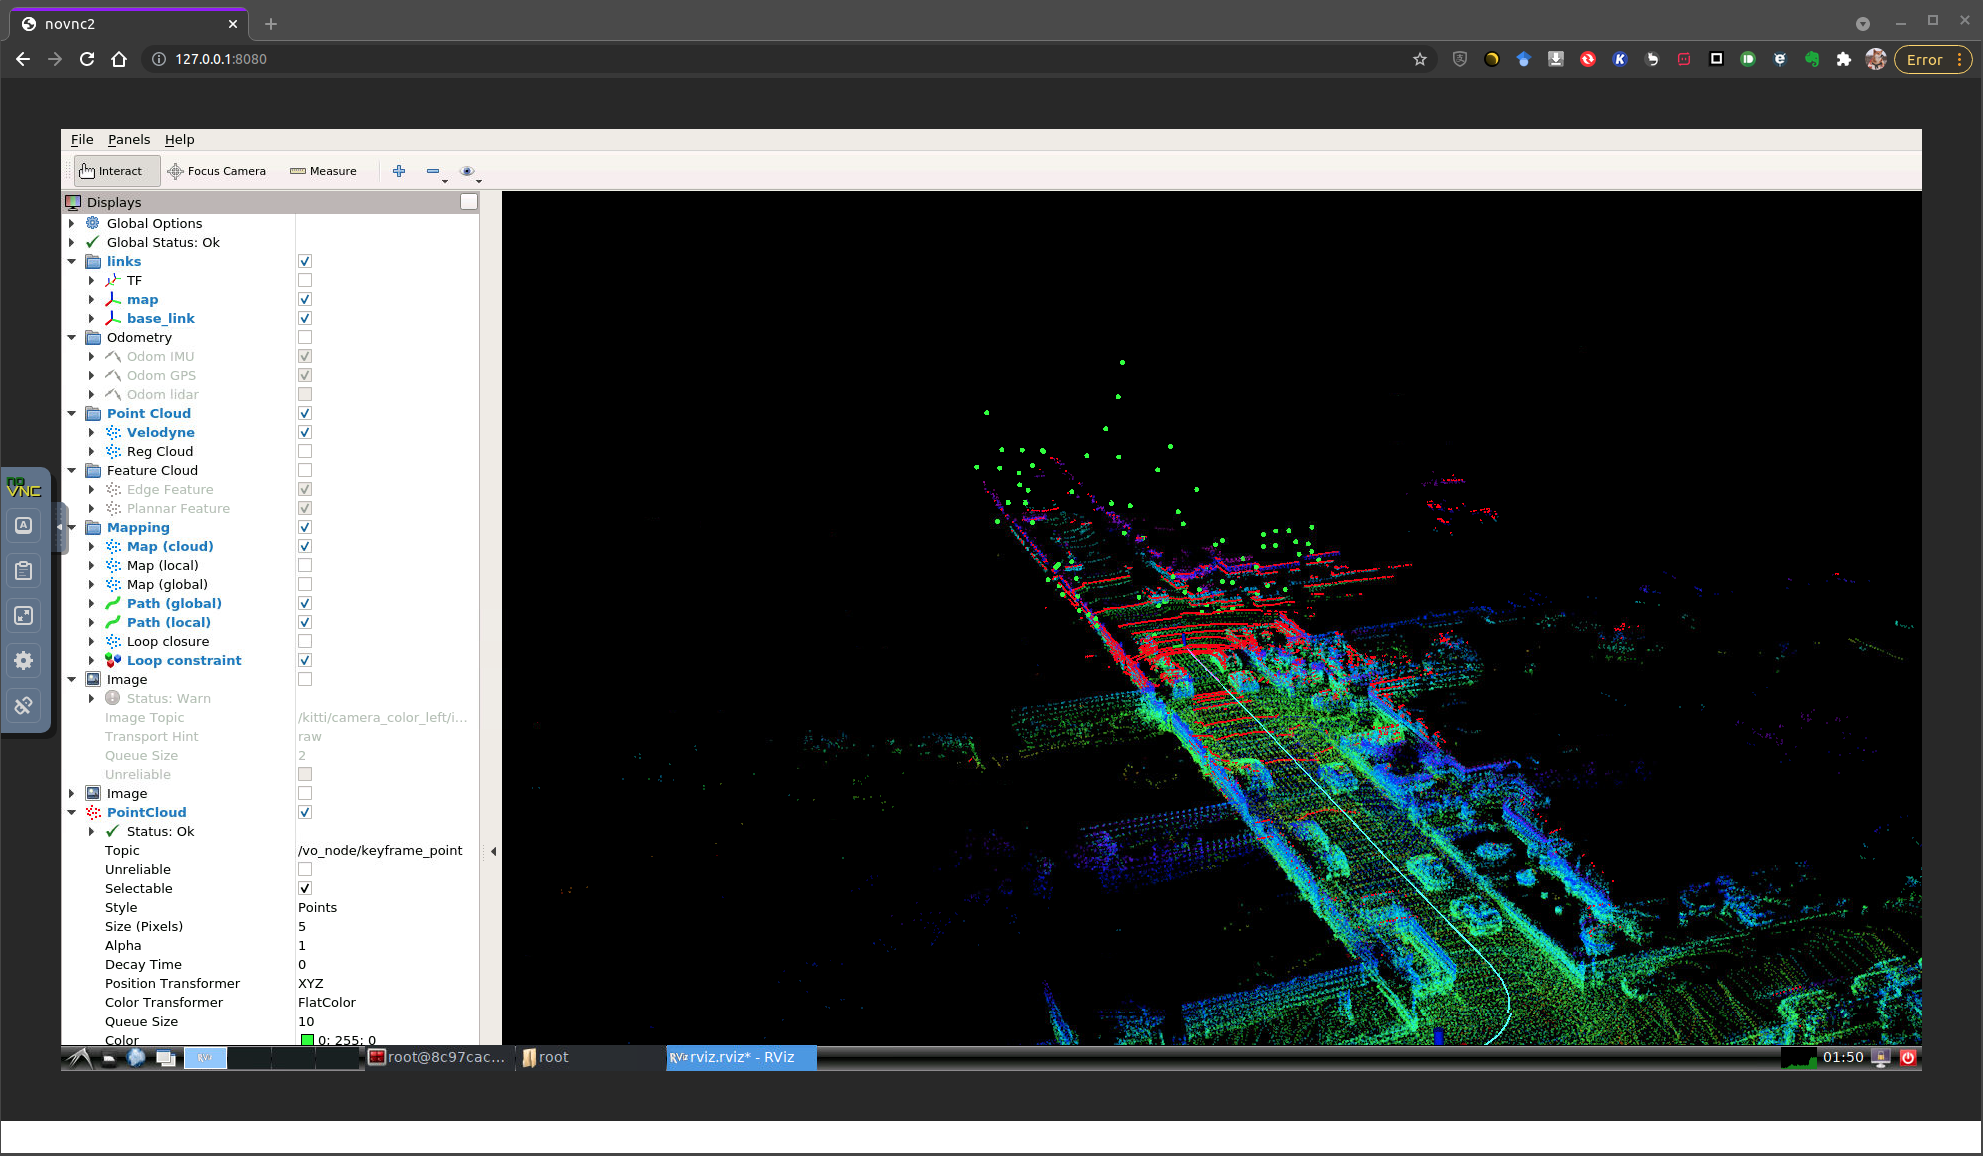Click the blue plus add-tool icon

coord(399,171)
